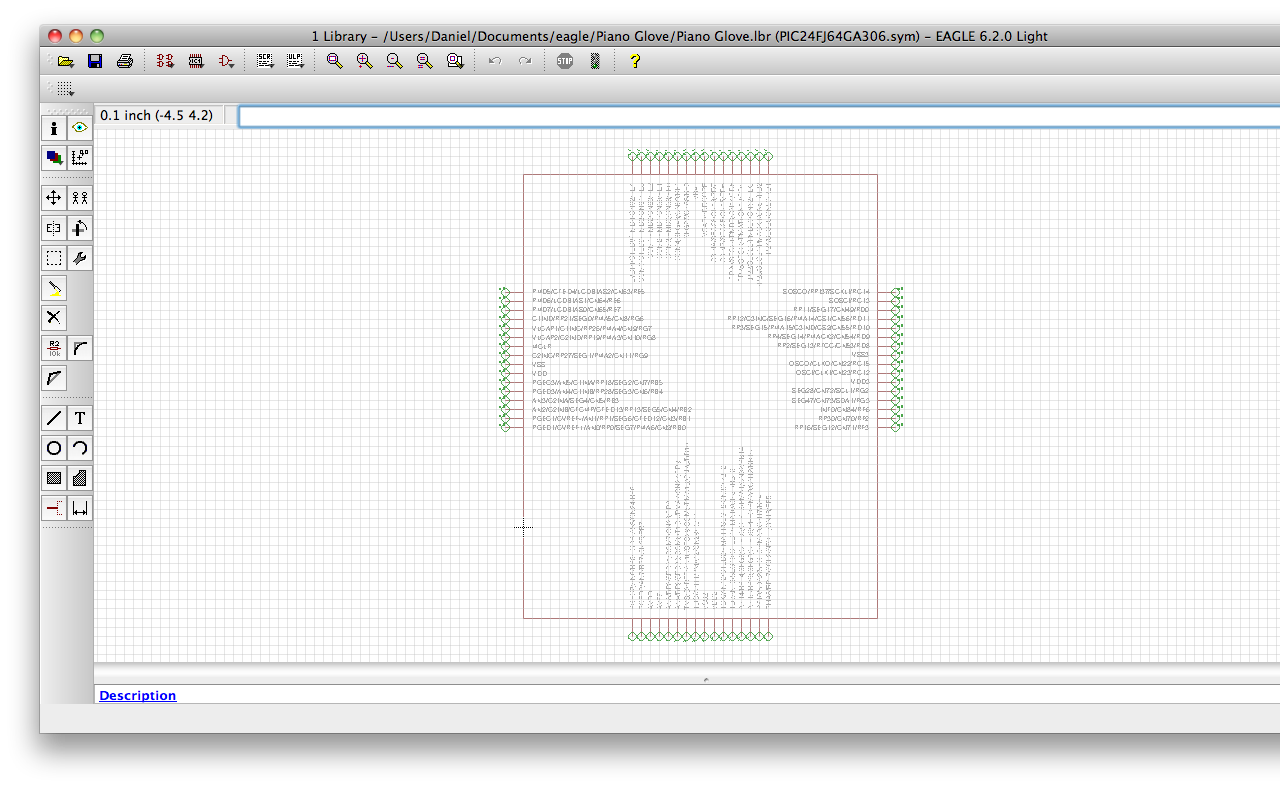Select the Circle tool

coord(54,448)
